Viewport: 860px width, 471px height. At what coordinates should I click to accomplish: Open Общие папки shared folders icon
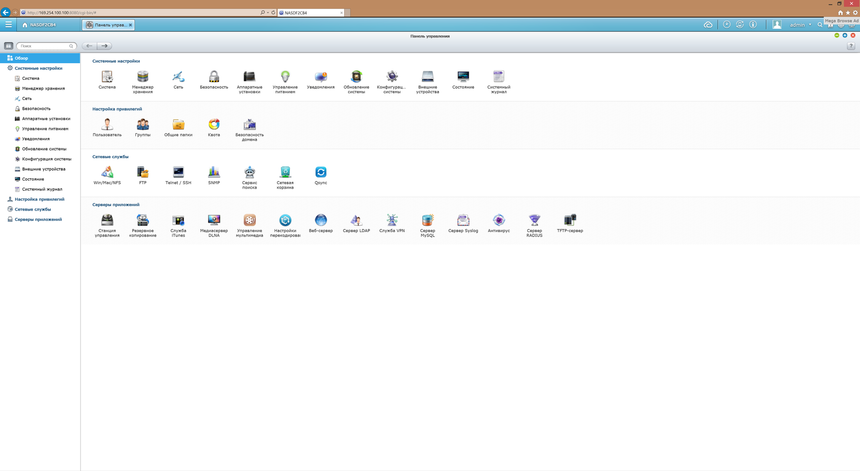pos(178,125)
